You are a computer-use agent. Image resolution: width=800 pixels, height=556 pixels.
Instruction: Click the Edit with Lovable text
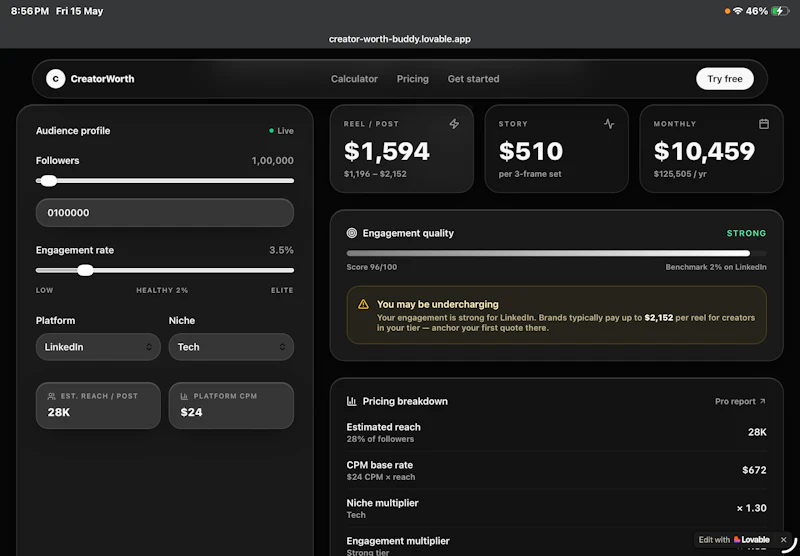pyautogui.click(x=734, y=540)
